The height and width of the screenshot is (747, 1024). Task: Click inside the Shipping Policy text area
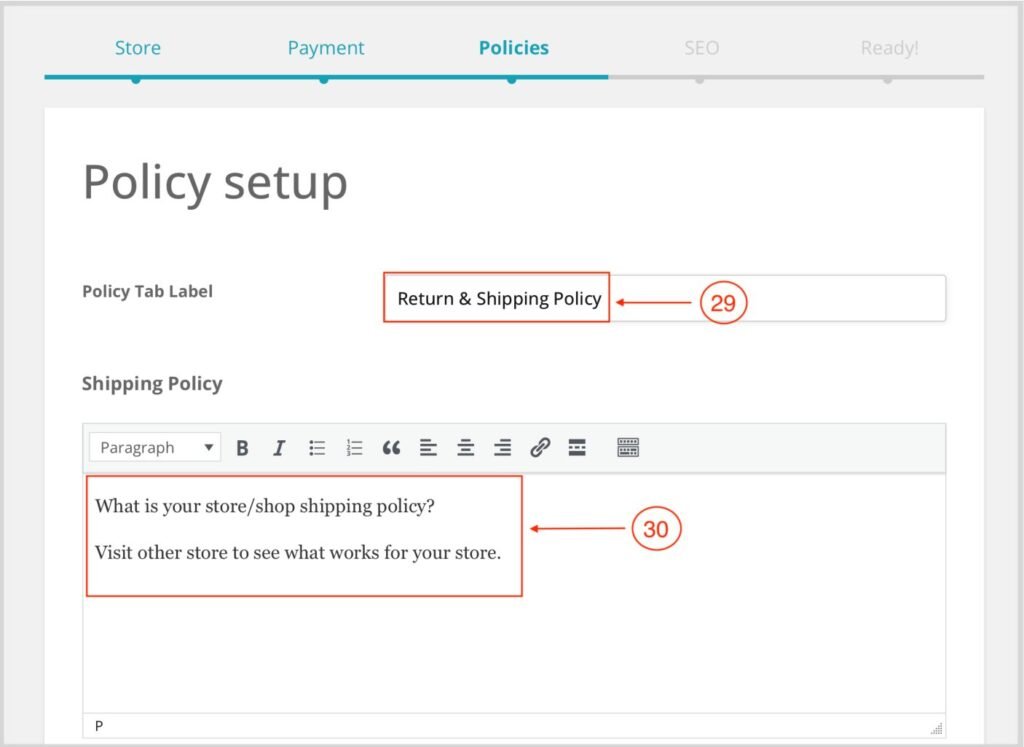(x=514, y=640)
